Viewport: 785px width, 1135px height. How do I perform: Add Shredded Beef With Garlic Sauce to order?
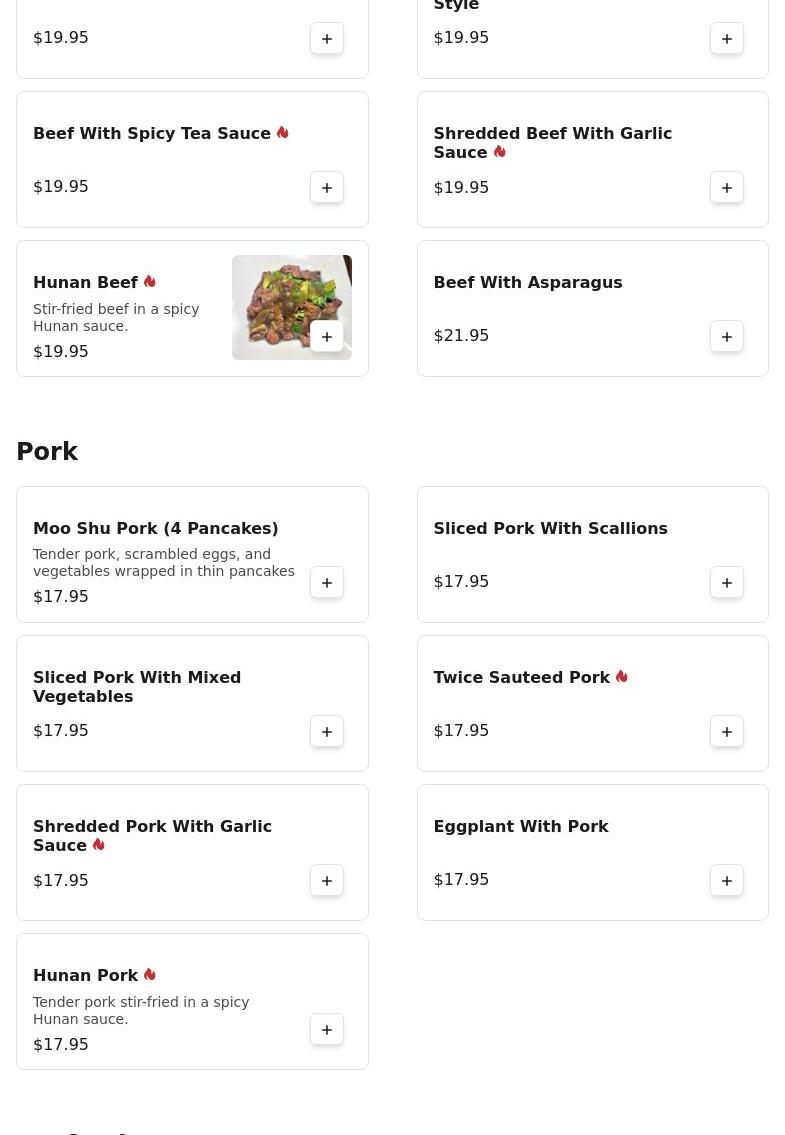pyautogui.click(x=727, y=188)
